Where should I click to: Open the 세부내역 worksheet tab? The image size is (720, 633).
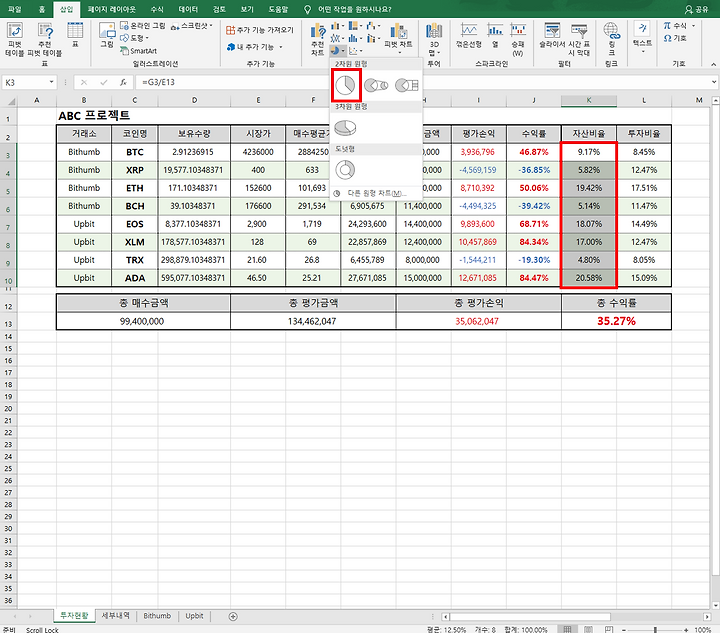[116, 616]
